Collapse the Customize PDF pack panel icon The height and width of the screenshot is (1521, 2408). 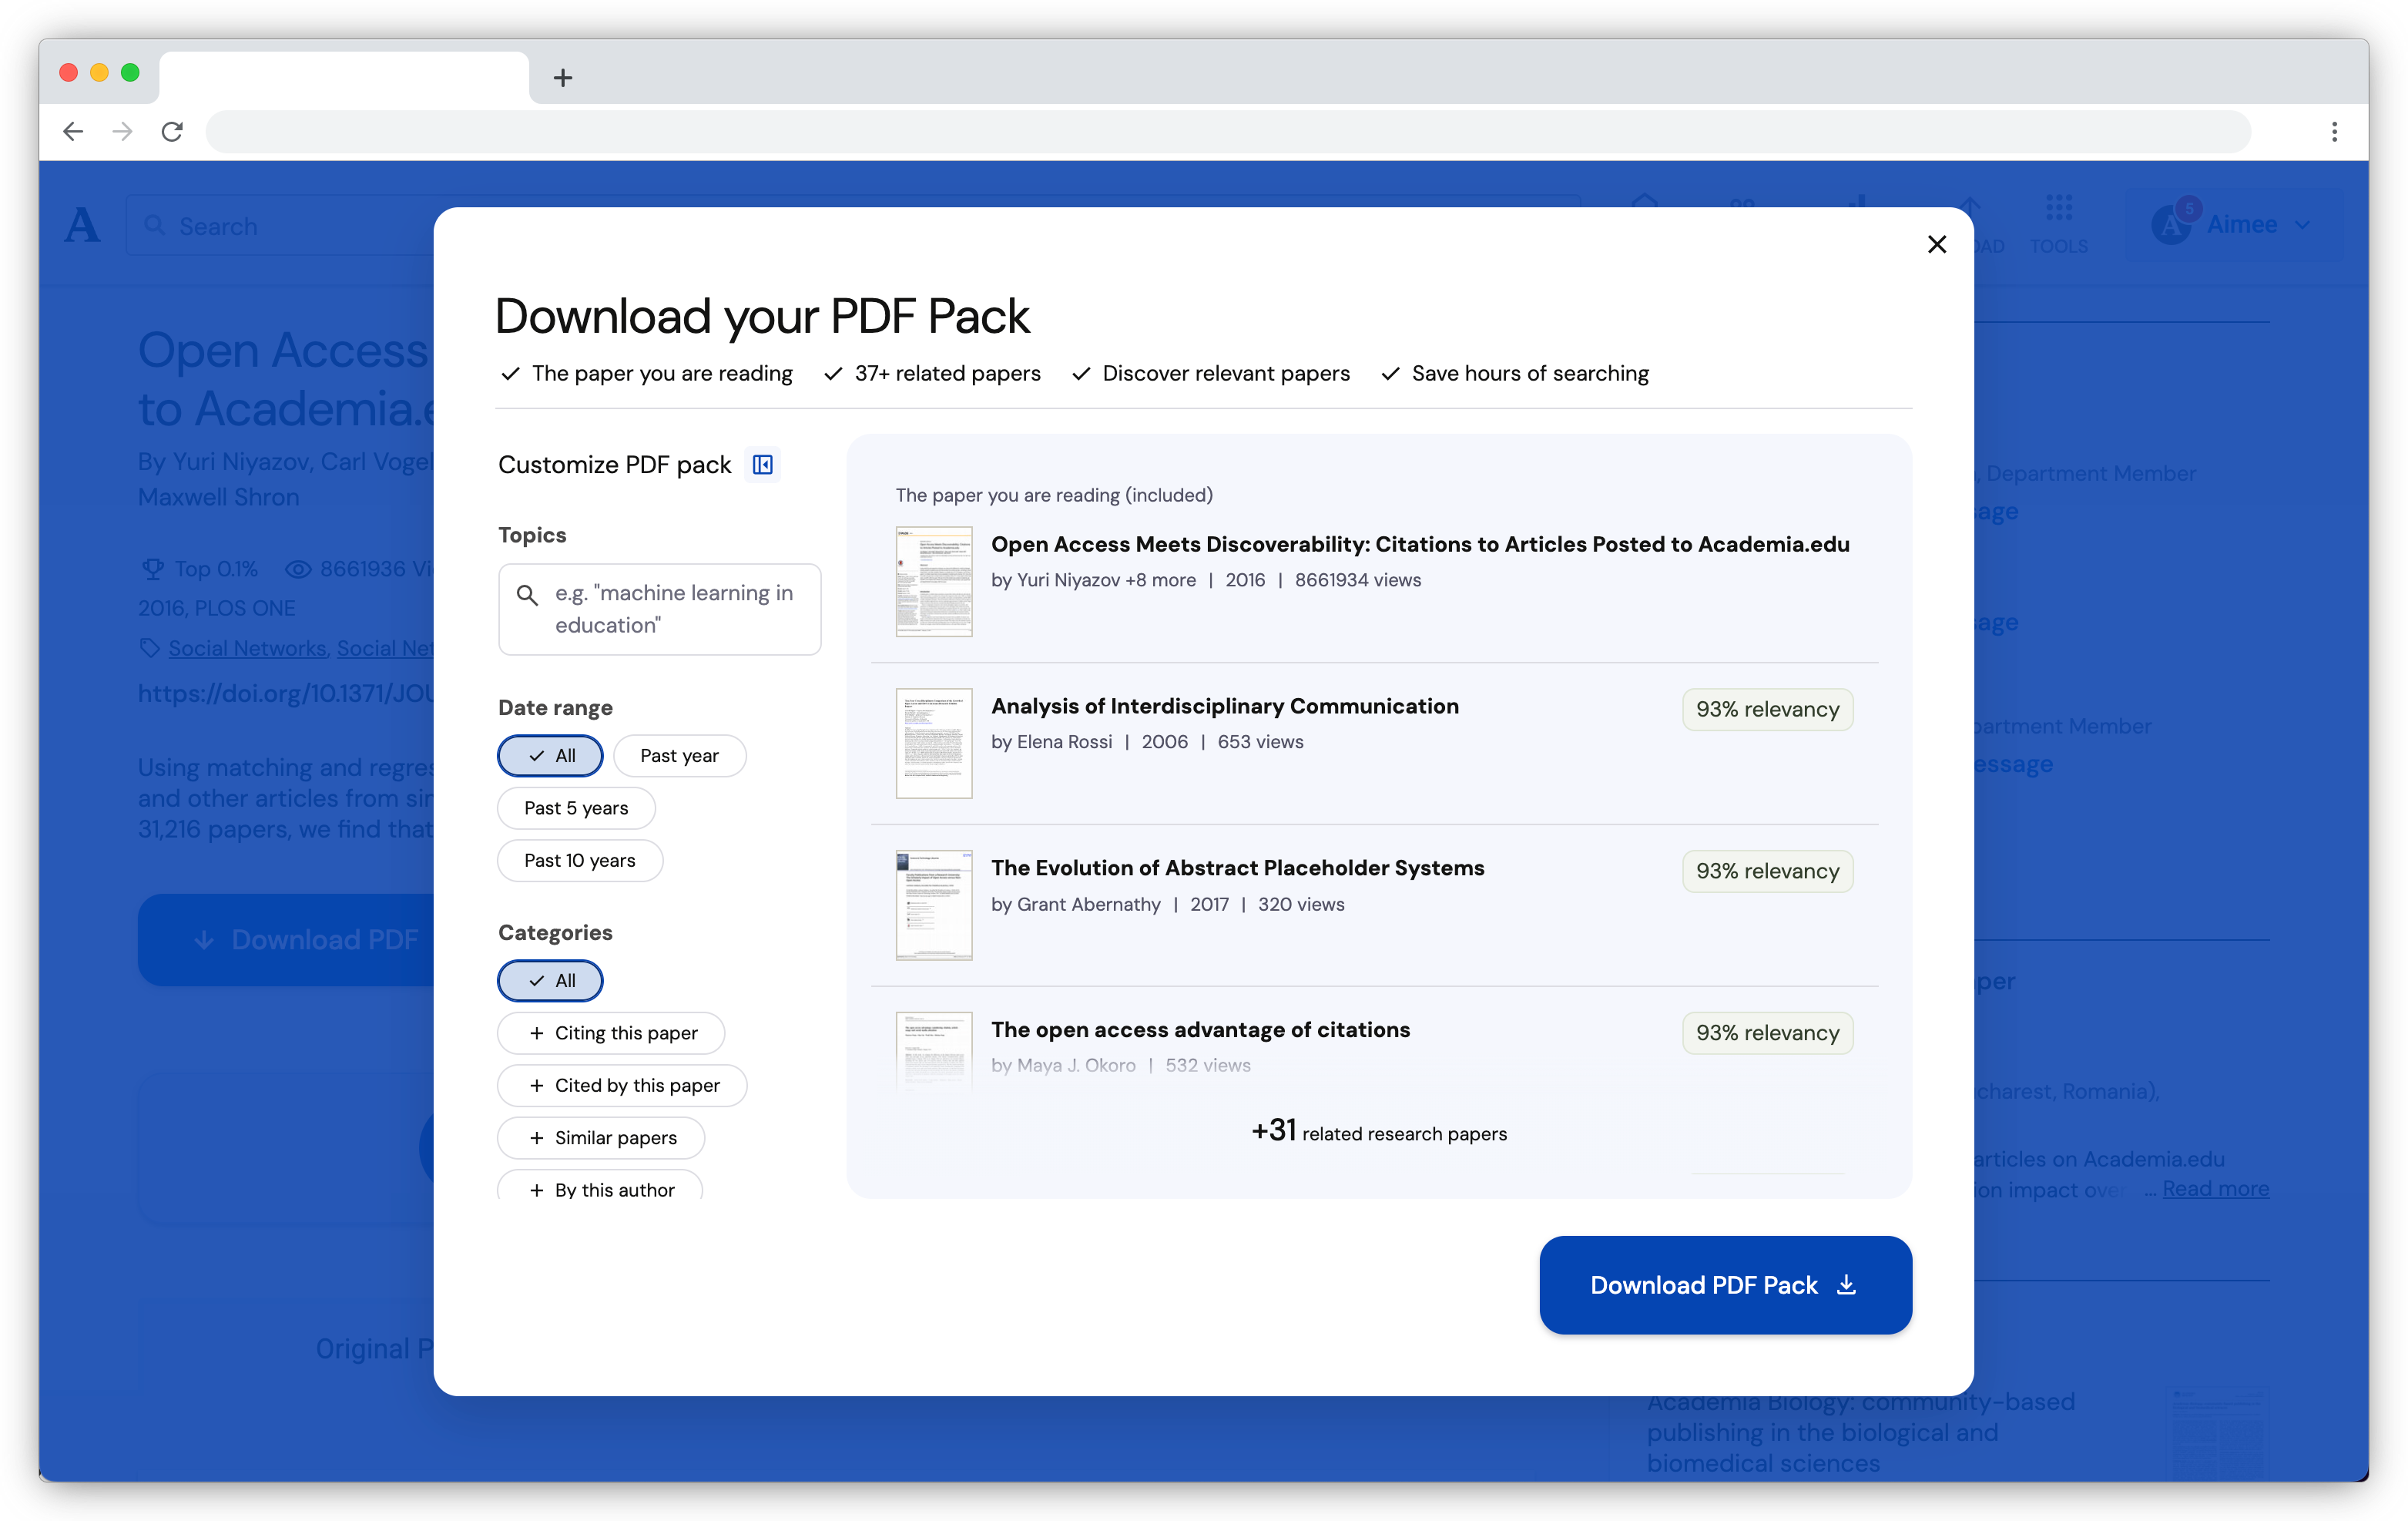pos(762,465)
